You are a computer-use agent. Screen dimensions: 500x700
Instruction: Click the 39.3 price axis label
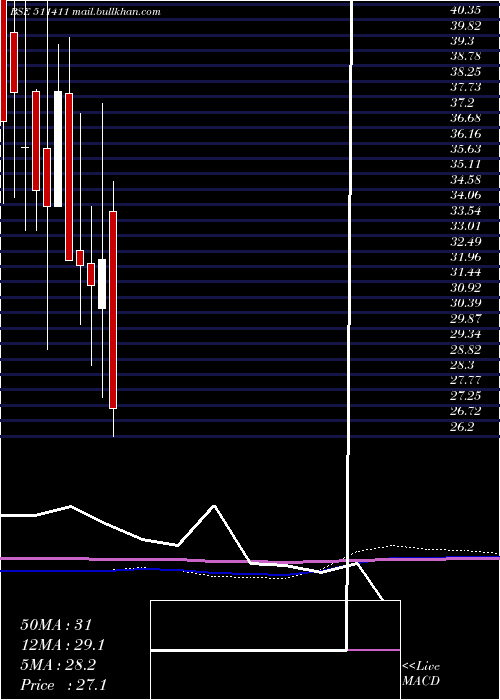462,41
